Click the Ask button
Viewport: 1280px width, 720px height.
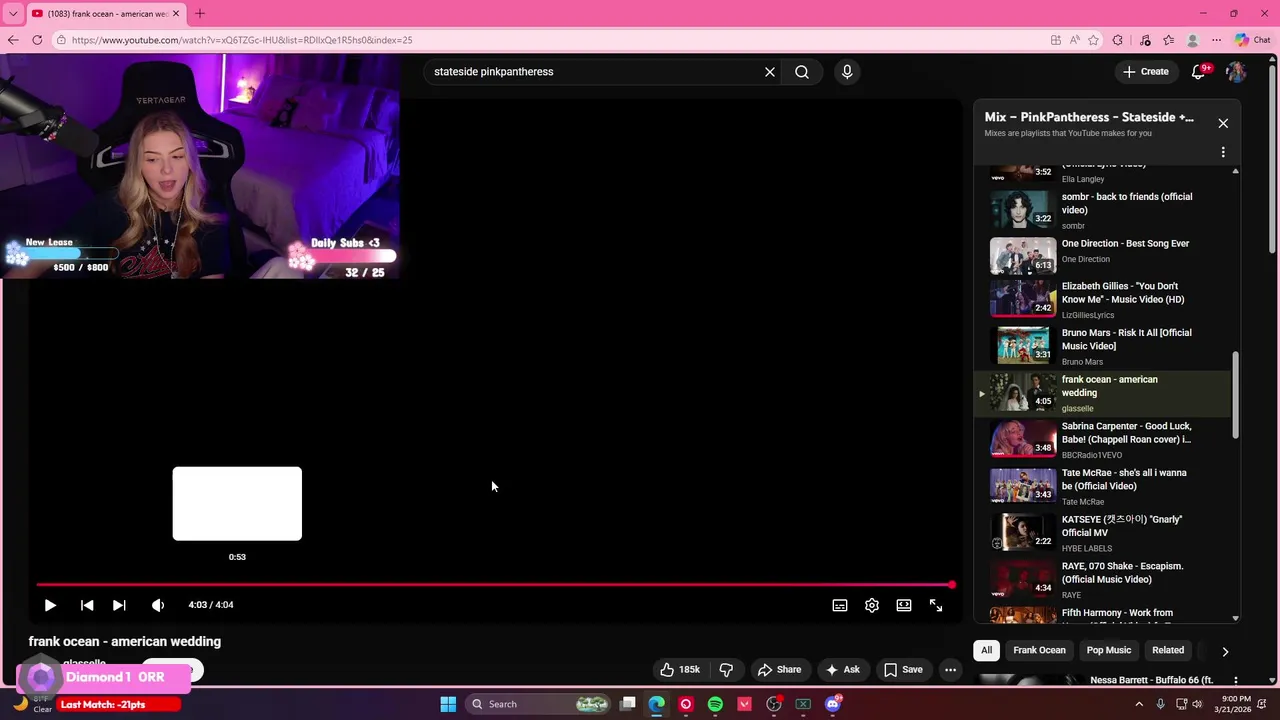pyautogui.click(x=841, y=670)
